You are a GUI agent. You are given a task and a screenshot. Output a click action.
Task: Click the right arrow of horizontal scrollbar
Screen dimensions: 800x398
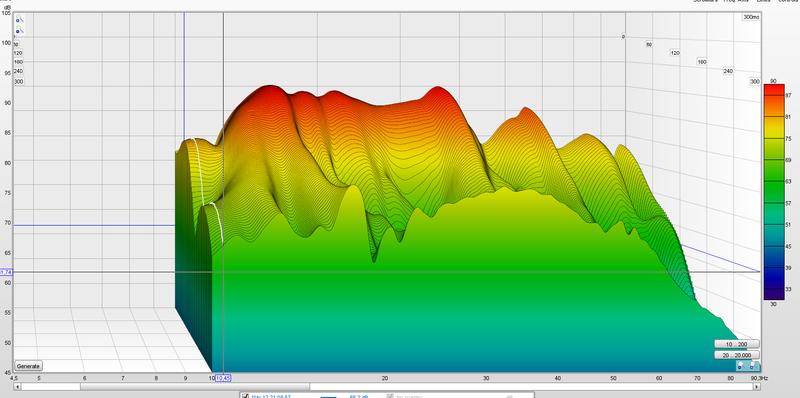click(757, 387)
